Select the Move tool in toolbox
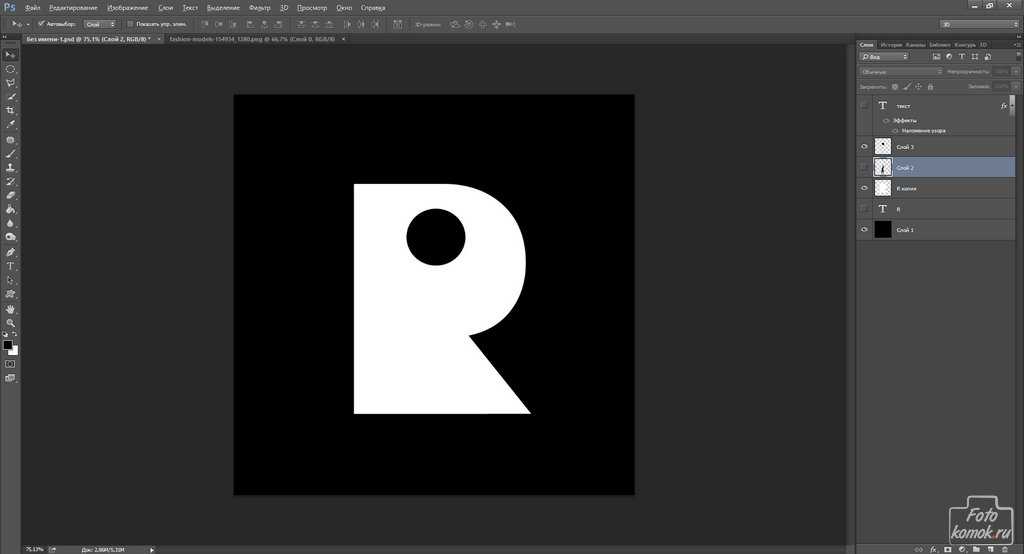1024x554 pixels. (x=10, y=55)
